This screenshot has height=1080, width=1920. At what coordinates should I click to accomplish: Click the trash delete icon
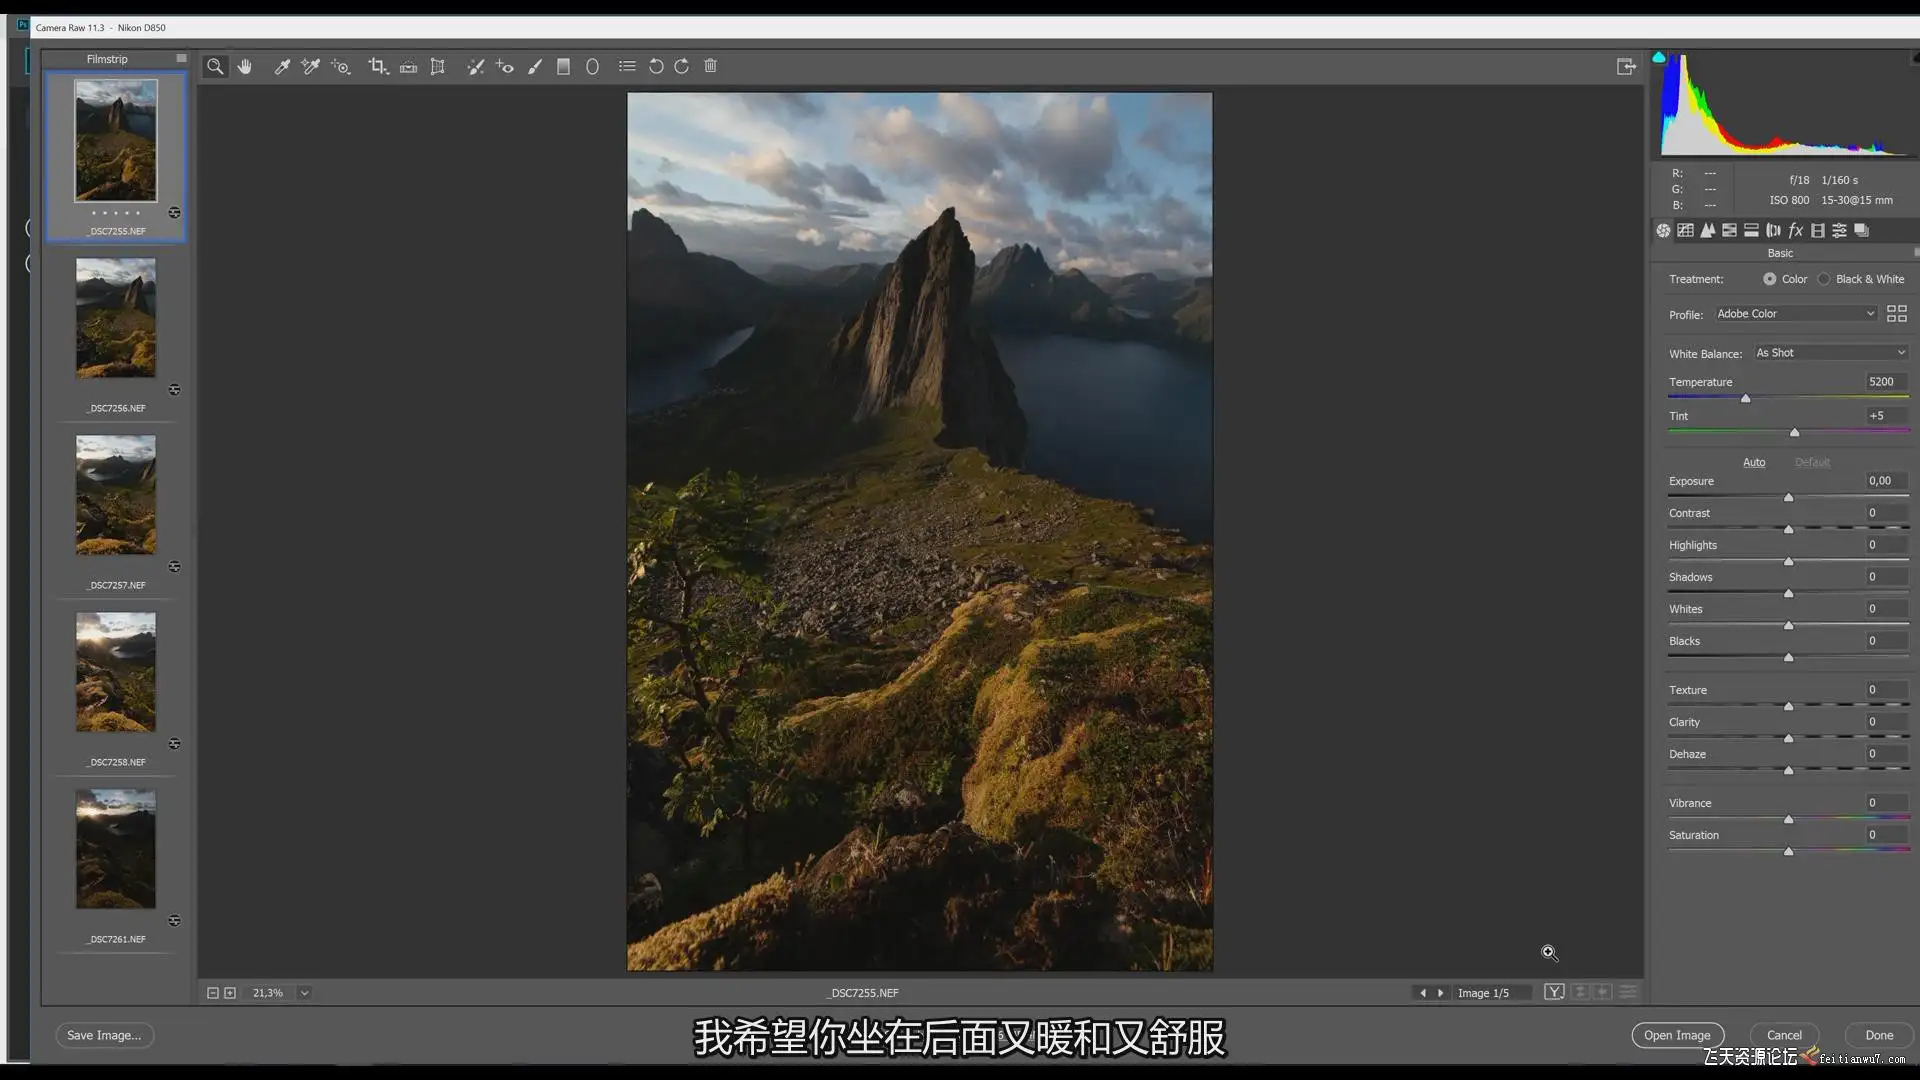click(710, 66)
